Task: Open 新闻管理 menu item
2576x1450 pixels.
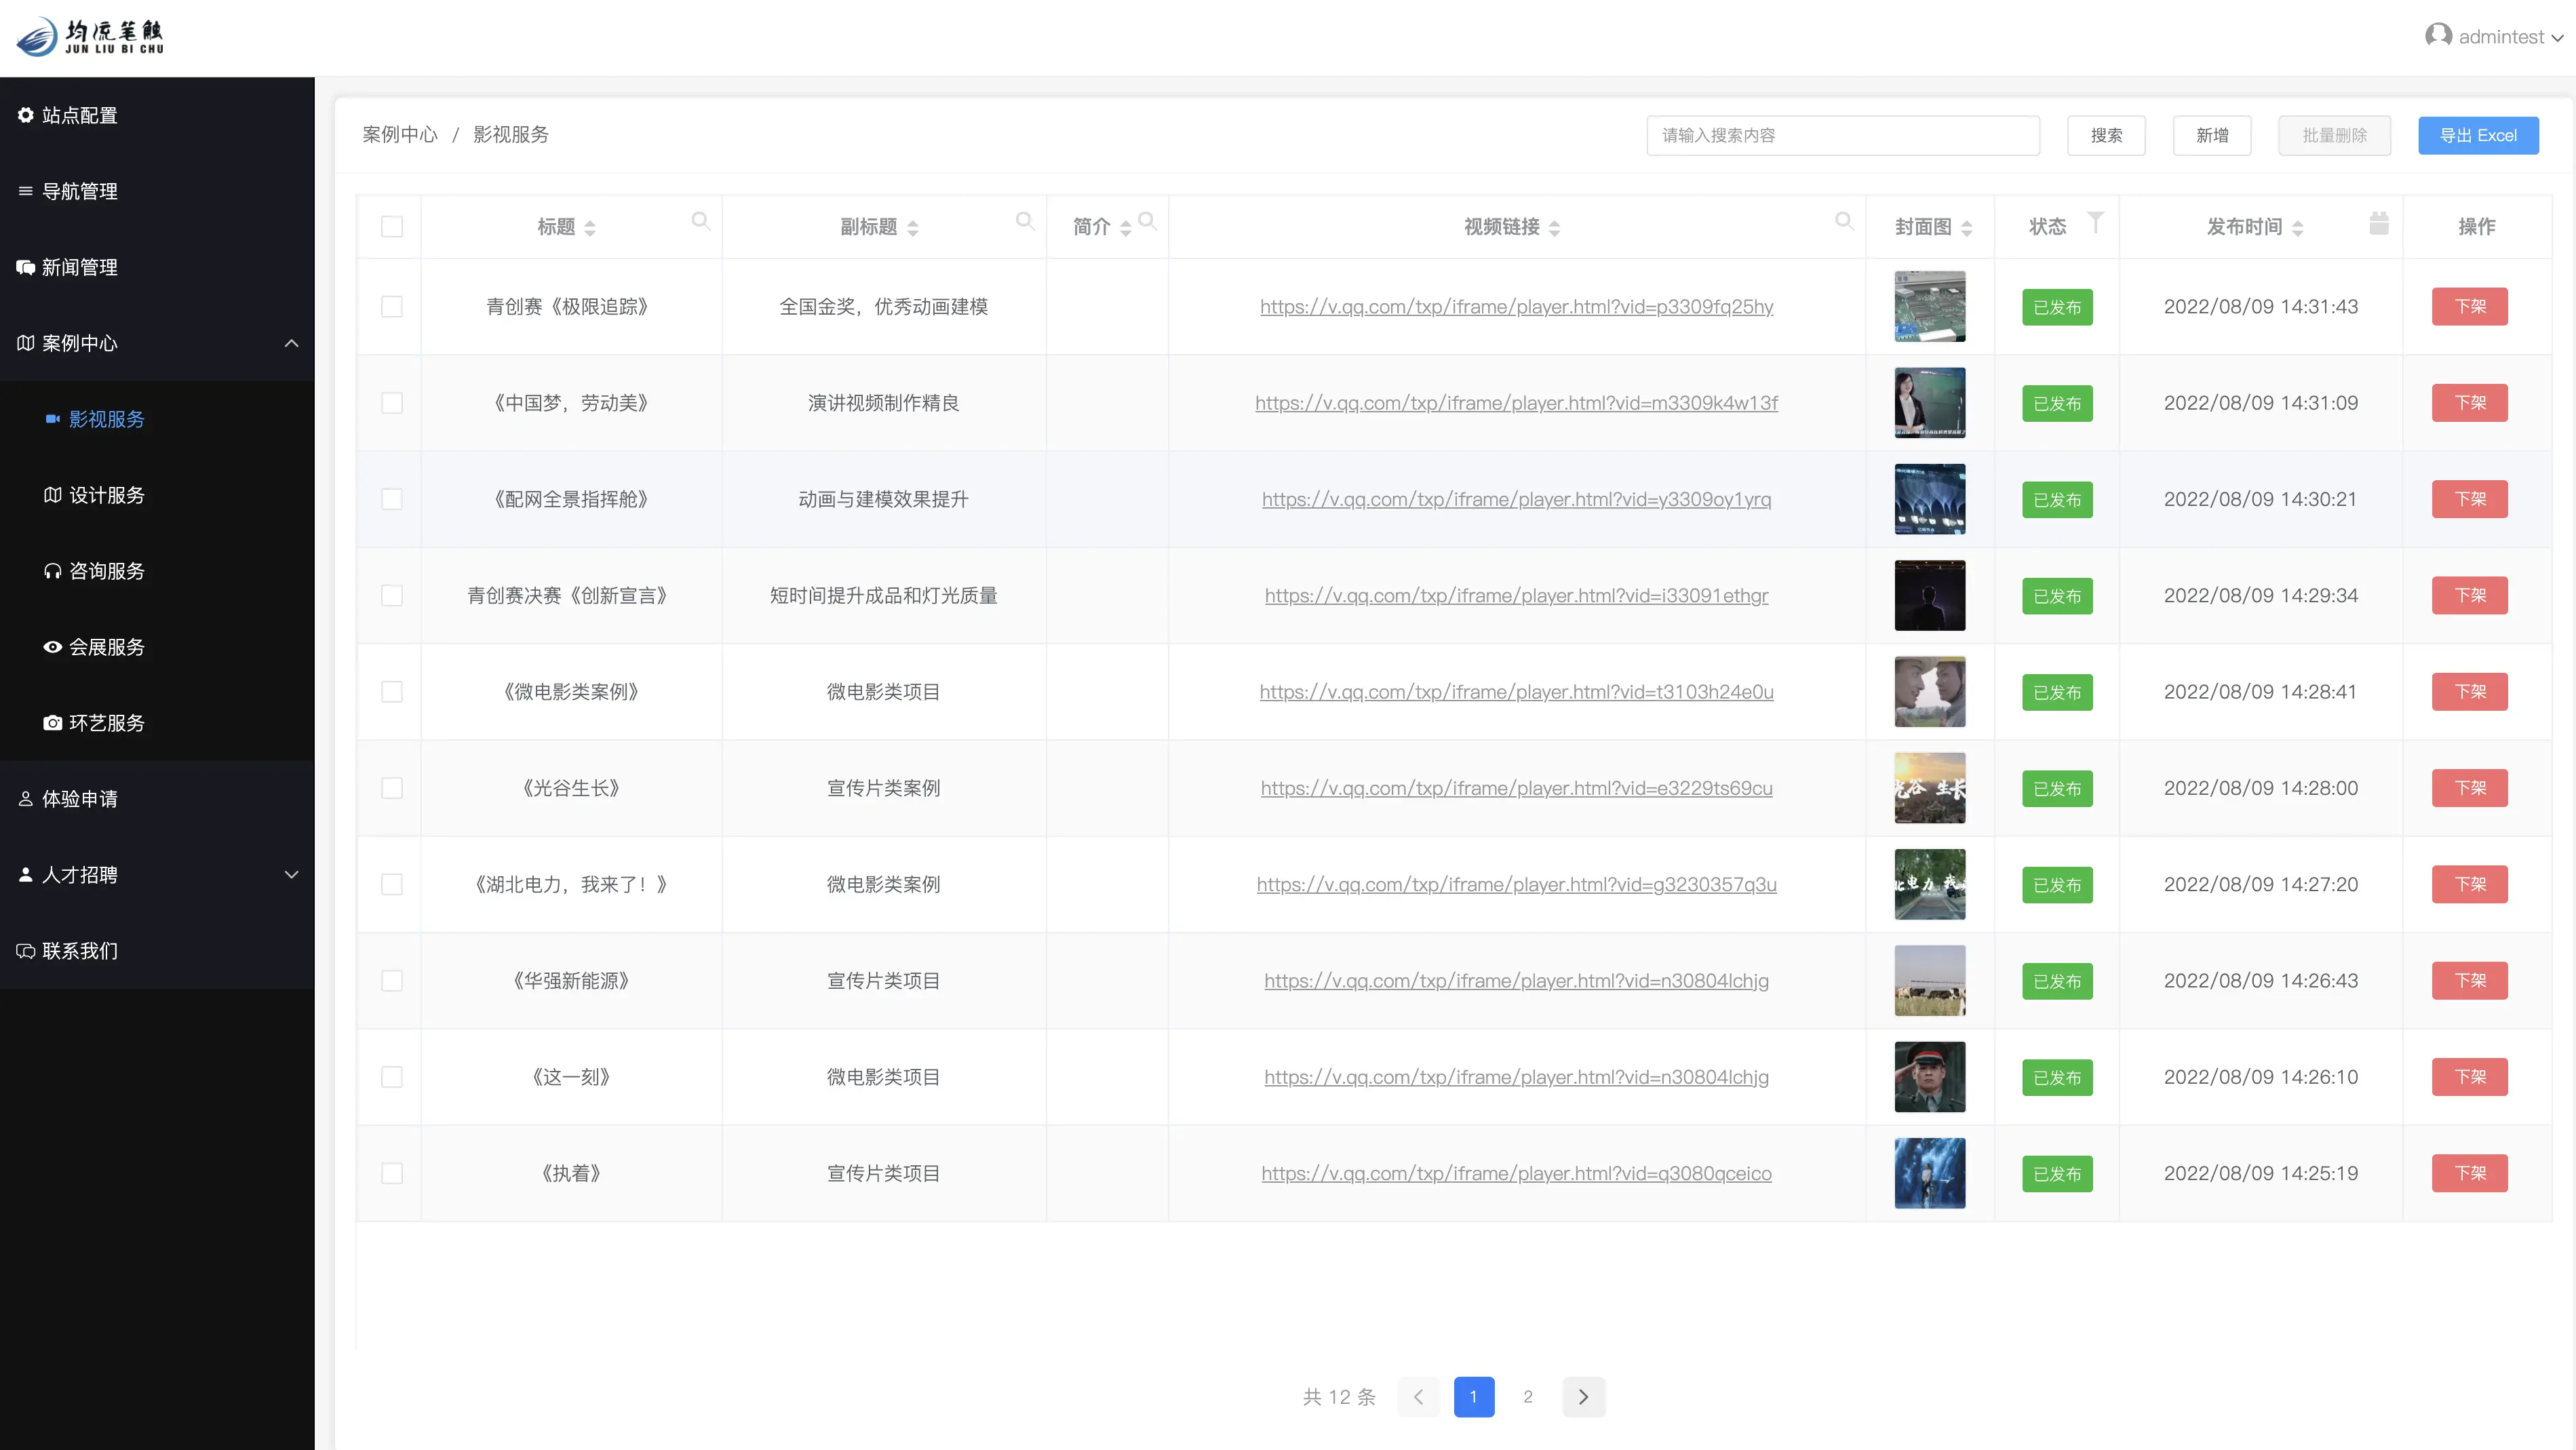Action: pos(80,267)
